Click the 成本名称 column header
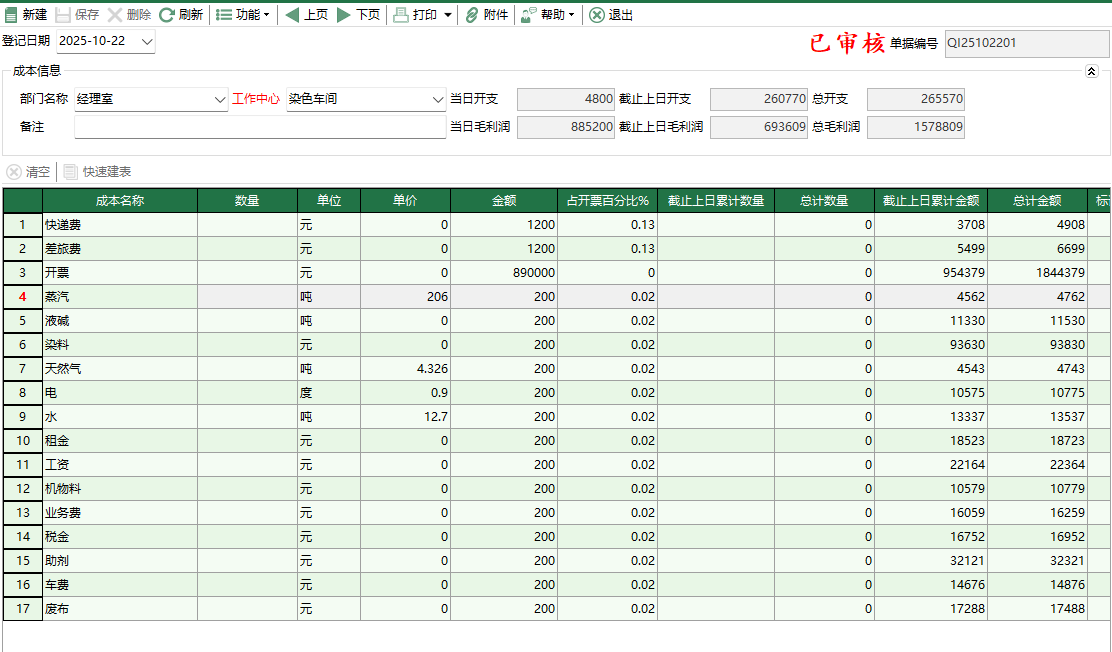1112x652 pixels. pyautogui.click(x=119, y=201)
